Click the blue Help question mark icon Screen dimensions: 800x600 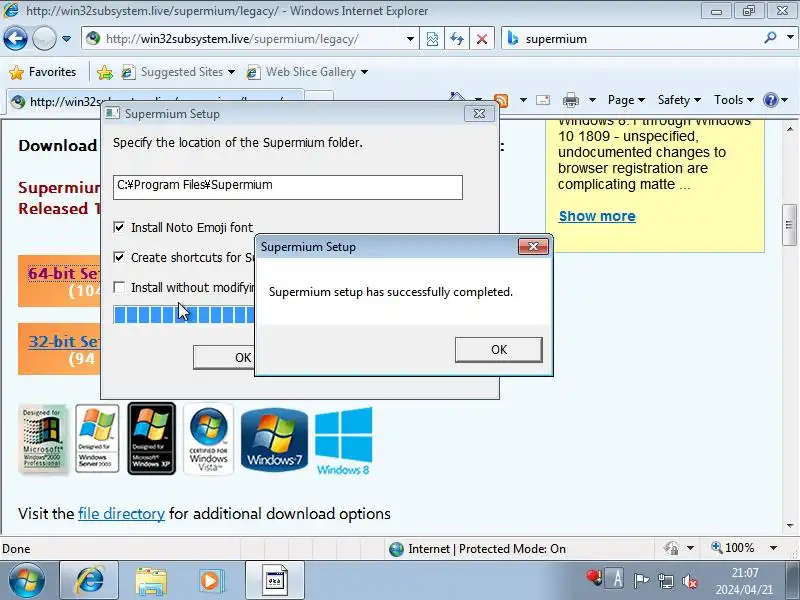(770, 100)
